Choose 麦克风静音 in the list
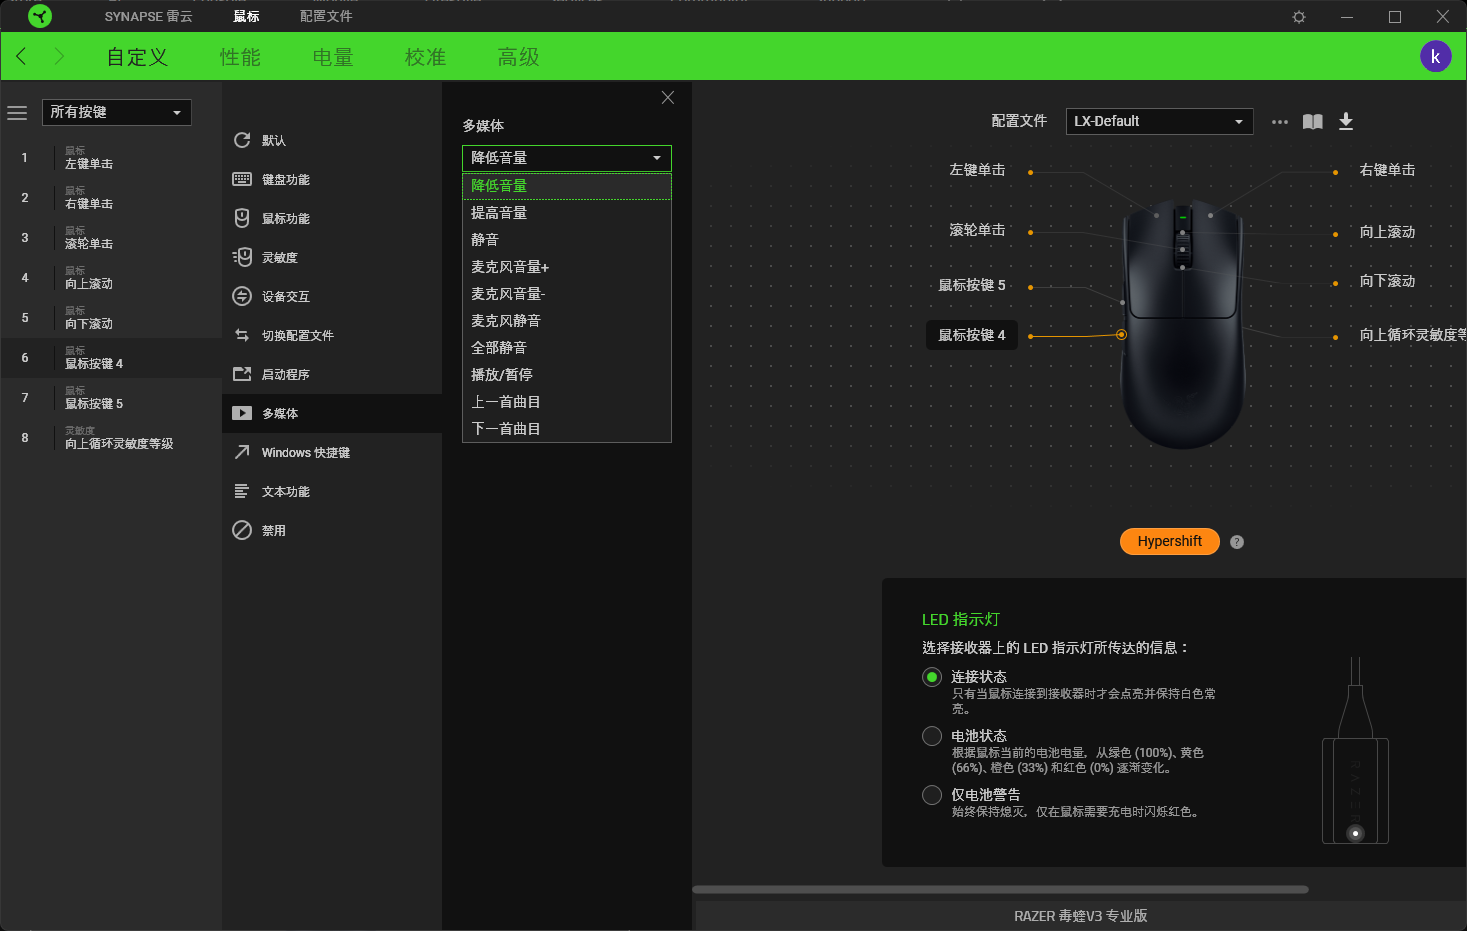Image resolution: width=1467 pixels, height=931 pixels. (x=567, y=321)
